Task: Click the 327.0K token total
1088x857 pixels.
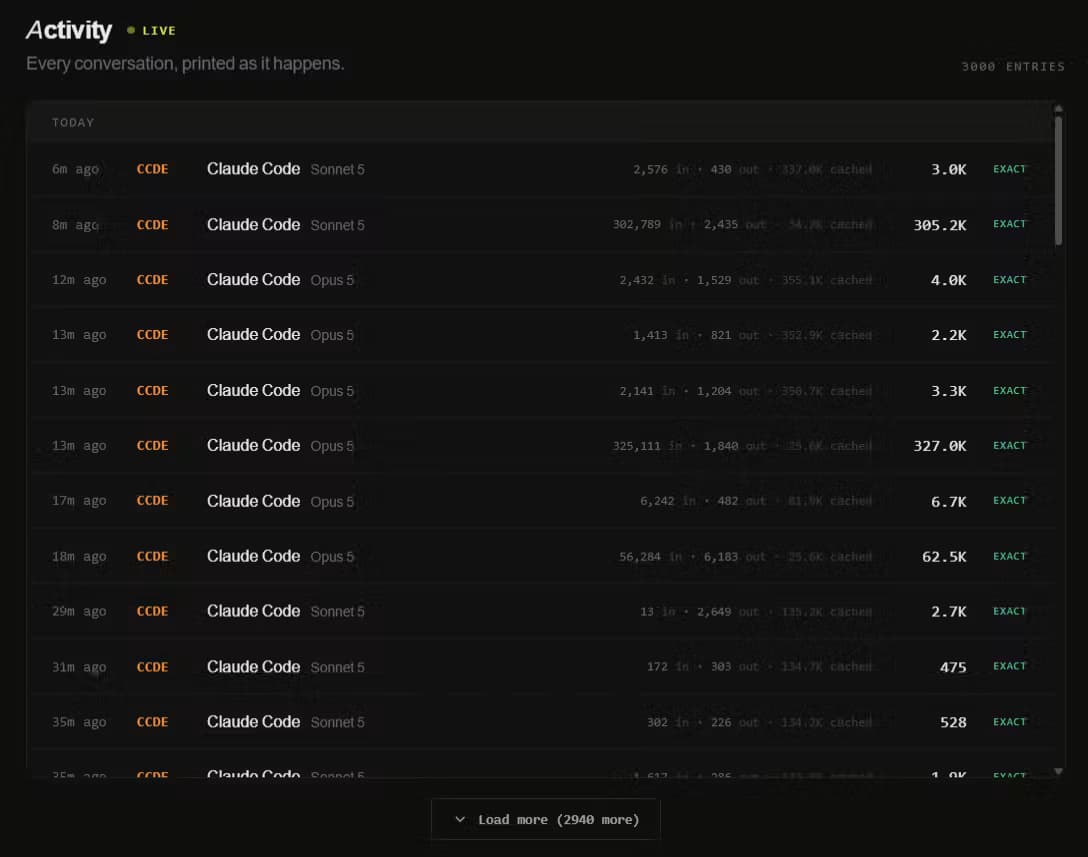Action: tap(940, 446)
